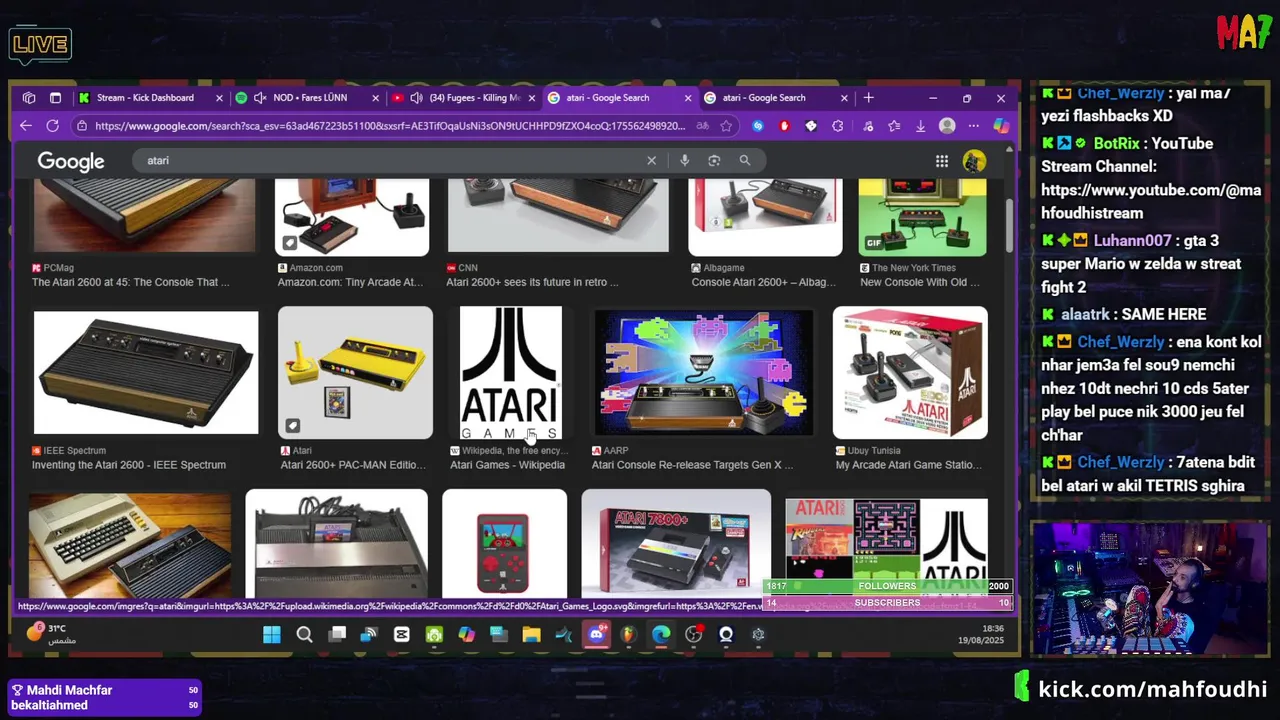Open the tab actions menu icon
Screen dimensions: 1280x720
coord(55,98)
